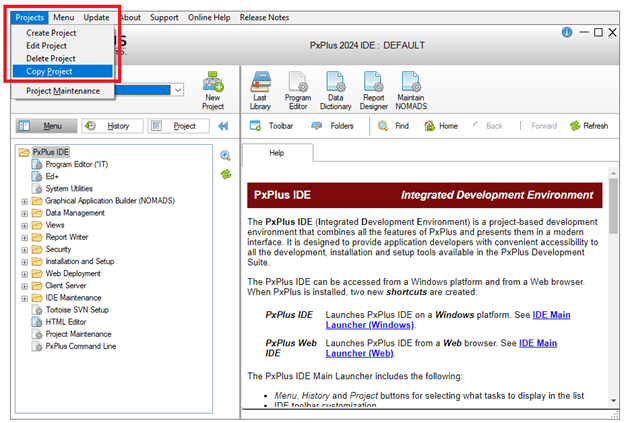Screen dimensions: 624x423
Task: Choose Copy Project menu entry
Action: 63,71
